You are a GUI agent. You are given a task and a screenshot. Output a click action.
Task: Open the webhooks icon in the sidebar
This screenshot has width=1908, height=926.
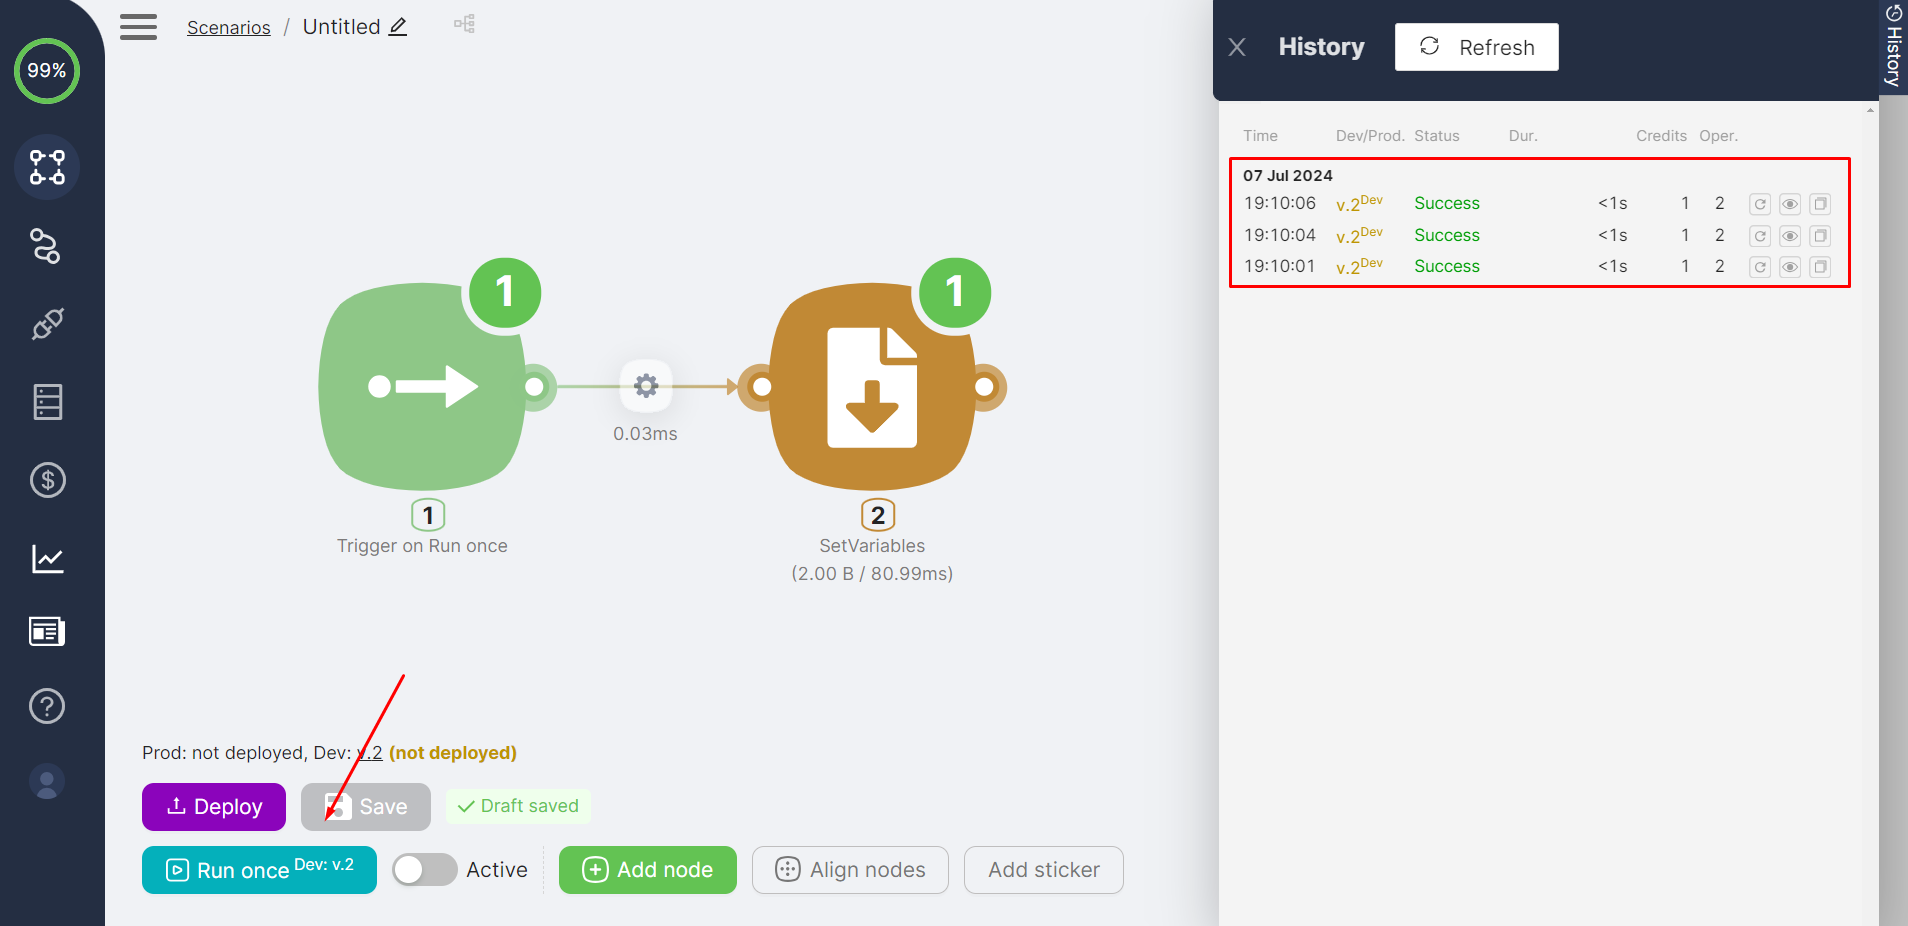click(x=46, y=246)
